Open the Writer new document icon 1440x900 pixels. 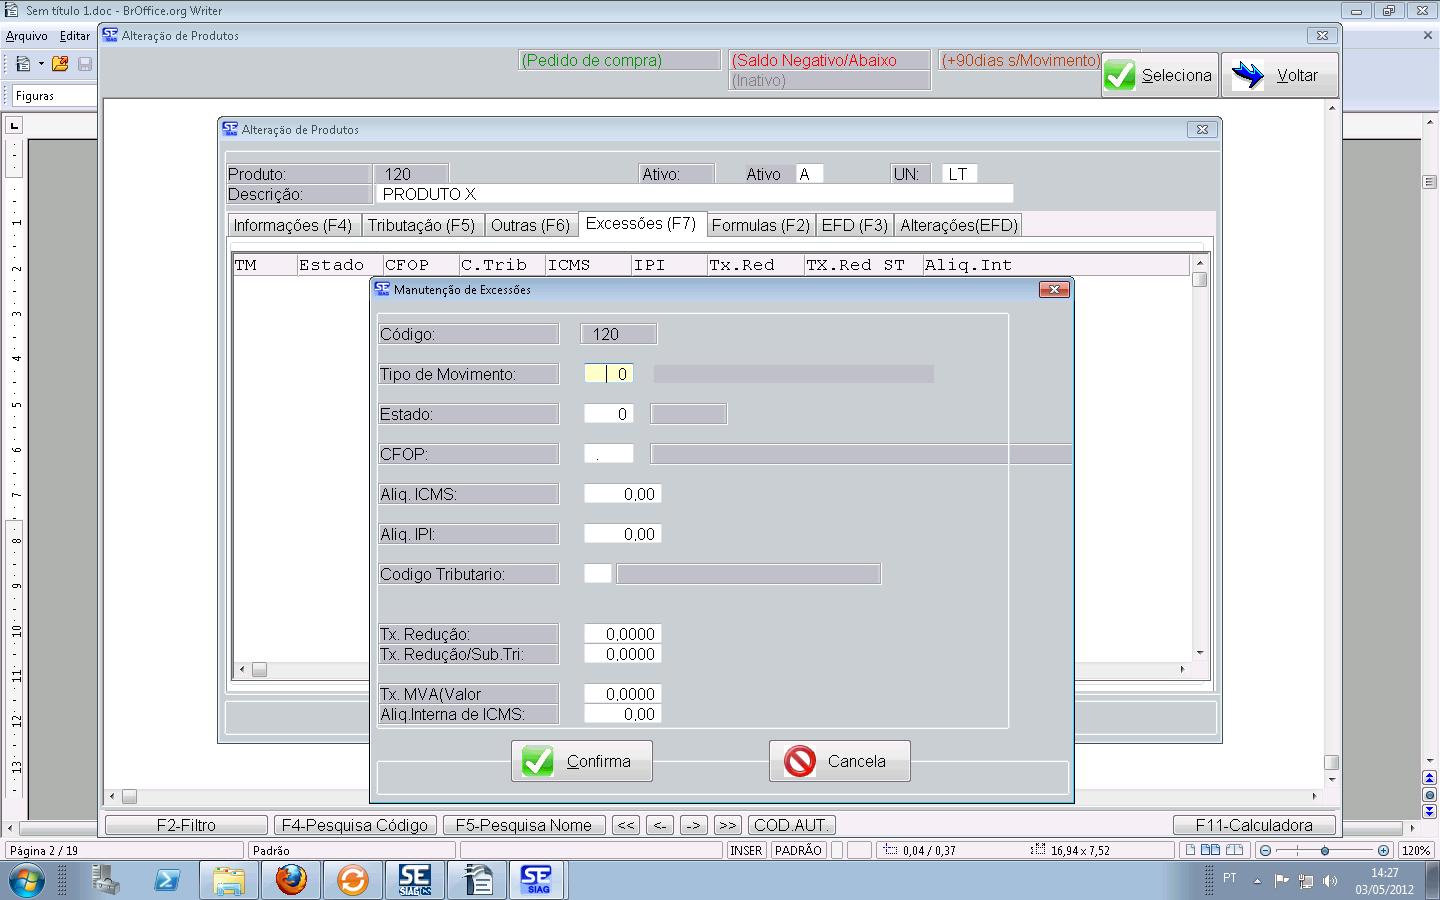coord(22,64)
